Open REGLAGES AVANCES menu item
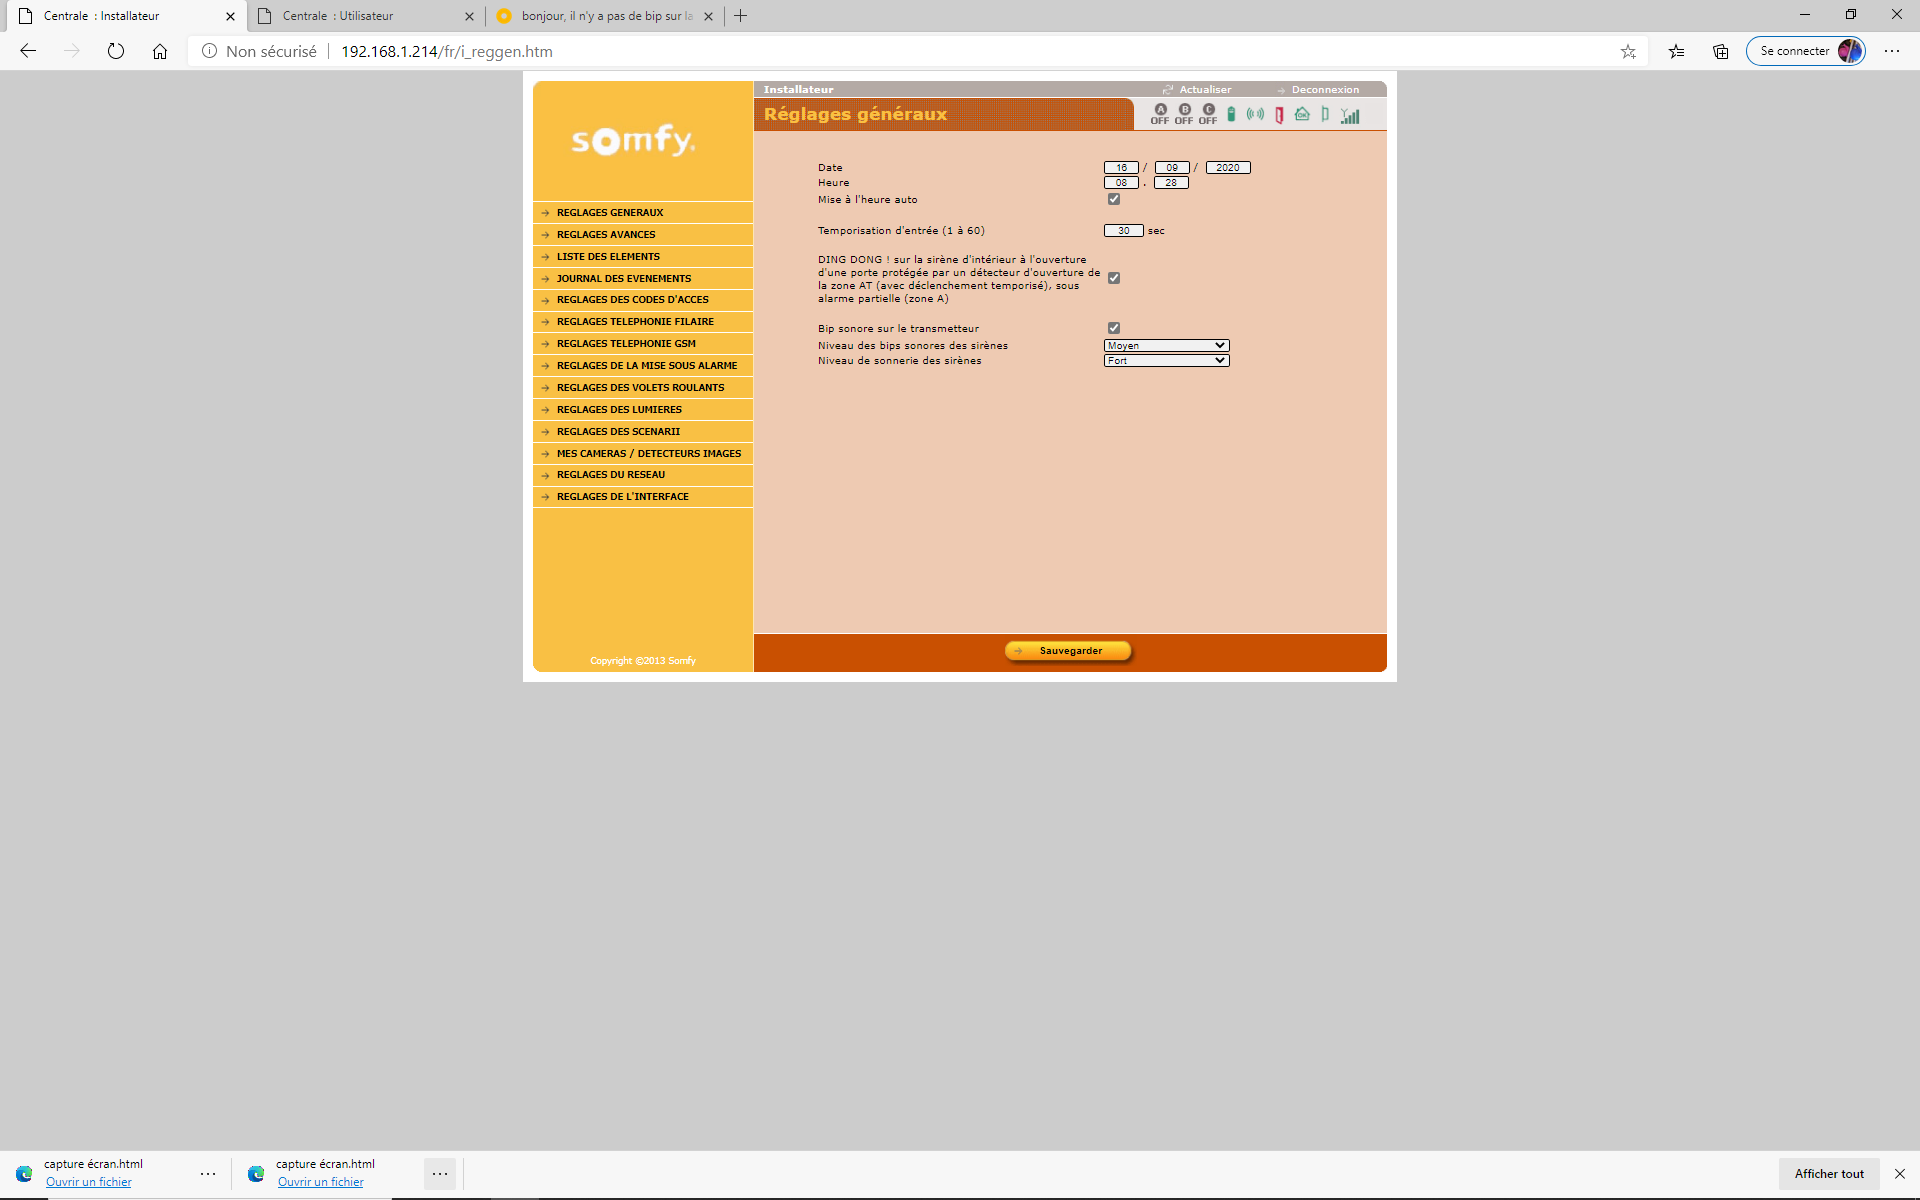The width and height of the screenshot is (1920, 1200). (606, 235)
